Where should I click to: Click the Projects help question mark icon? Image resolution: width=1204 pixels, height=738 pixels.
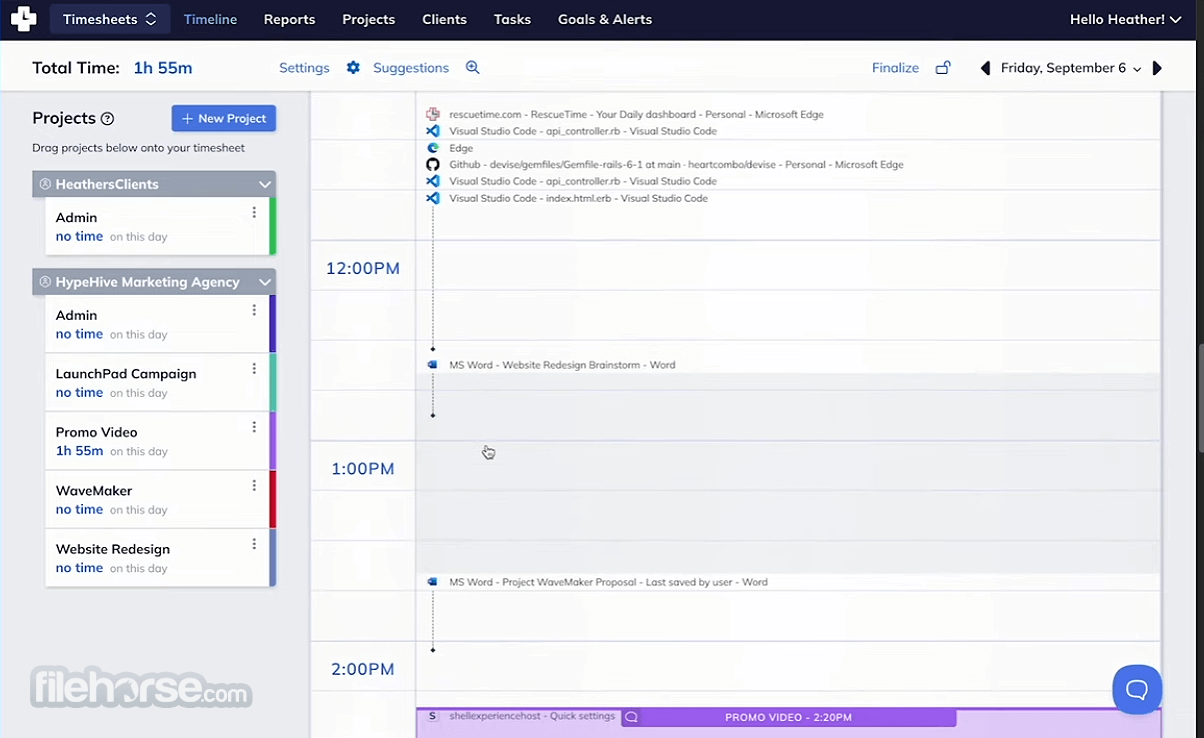coord(108,119)
